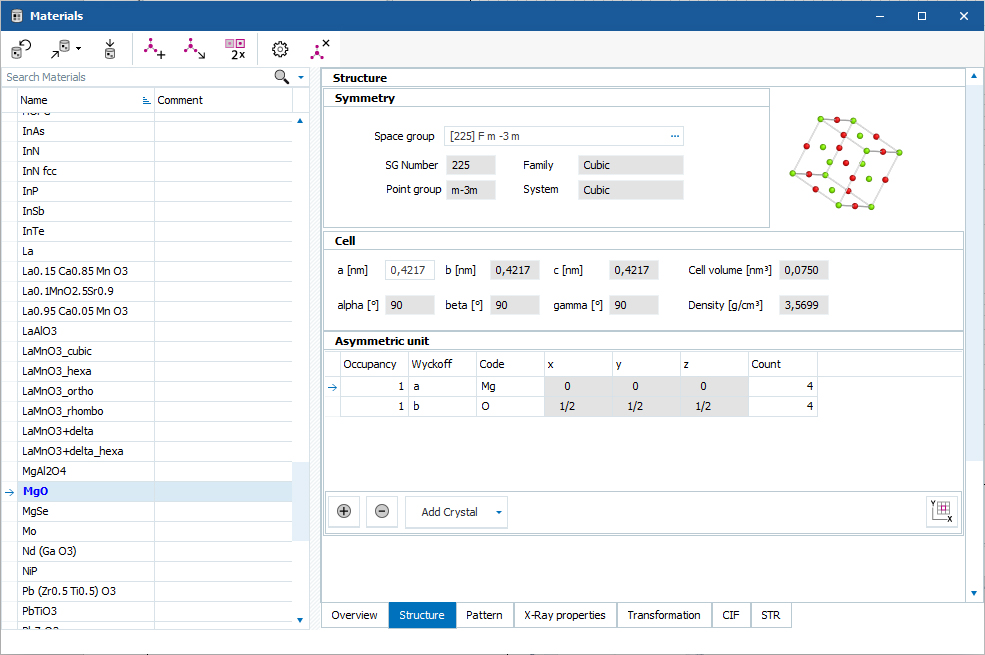This screenshot has width=985, height=655.
Task: Open the Add Crystal dropdown arrow
Action: pyautogui.click(x=499, y=512)
